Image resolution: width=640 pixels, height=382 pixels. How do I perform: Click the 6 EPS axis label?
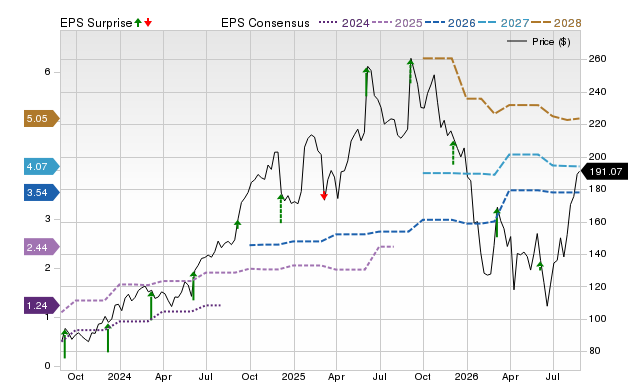(47, 72)
